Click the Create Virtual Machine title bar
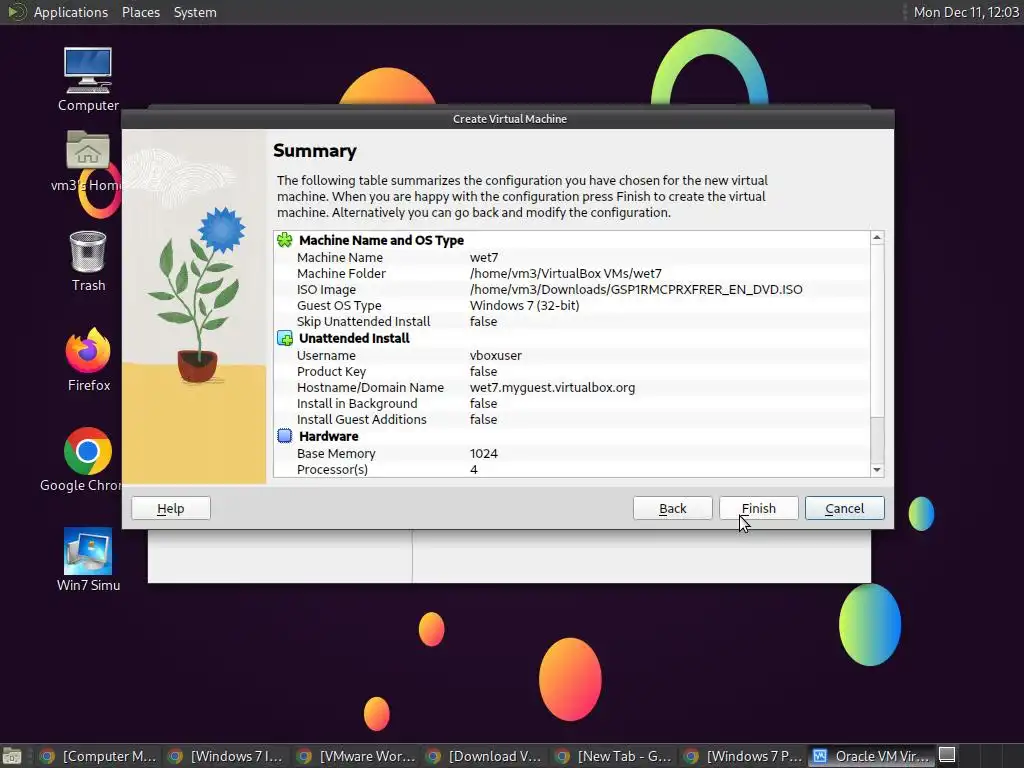 click(509, 119)
